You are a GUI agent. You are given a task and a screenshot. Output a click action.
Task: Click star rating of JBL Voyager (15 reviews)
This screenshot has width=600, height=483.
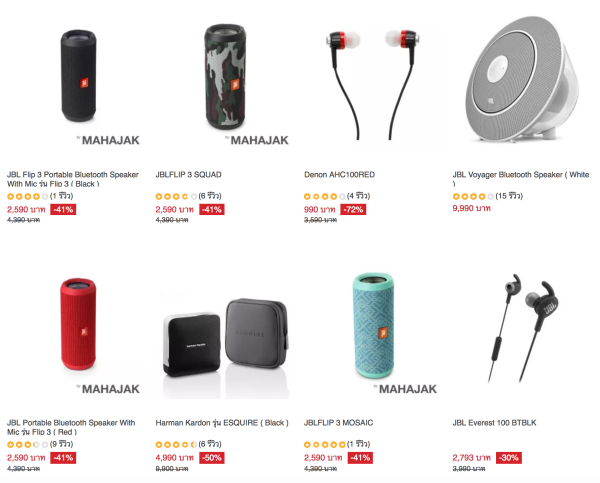click(x=473, y=197)
